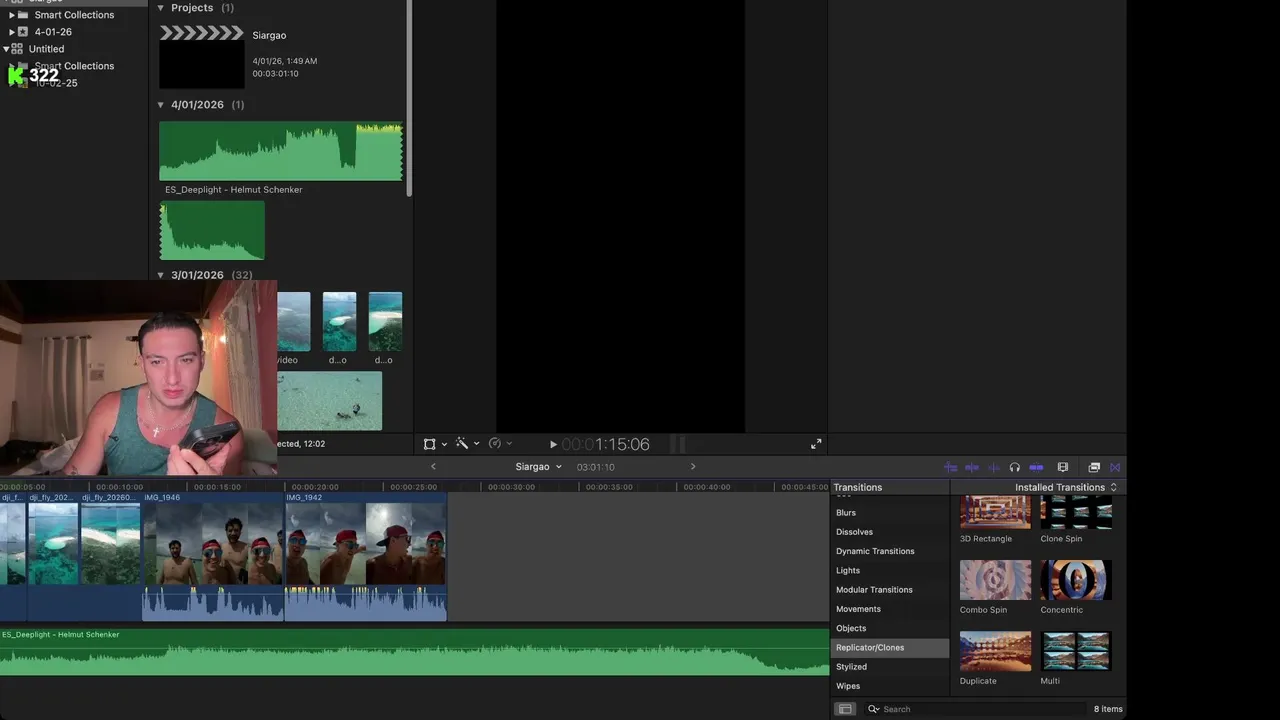Collapse the 3/01/2026 group triangle
1280x720 pixels.
160,275
